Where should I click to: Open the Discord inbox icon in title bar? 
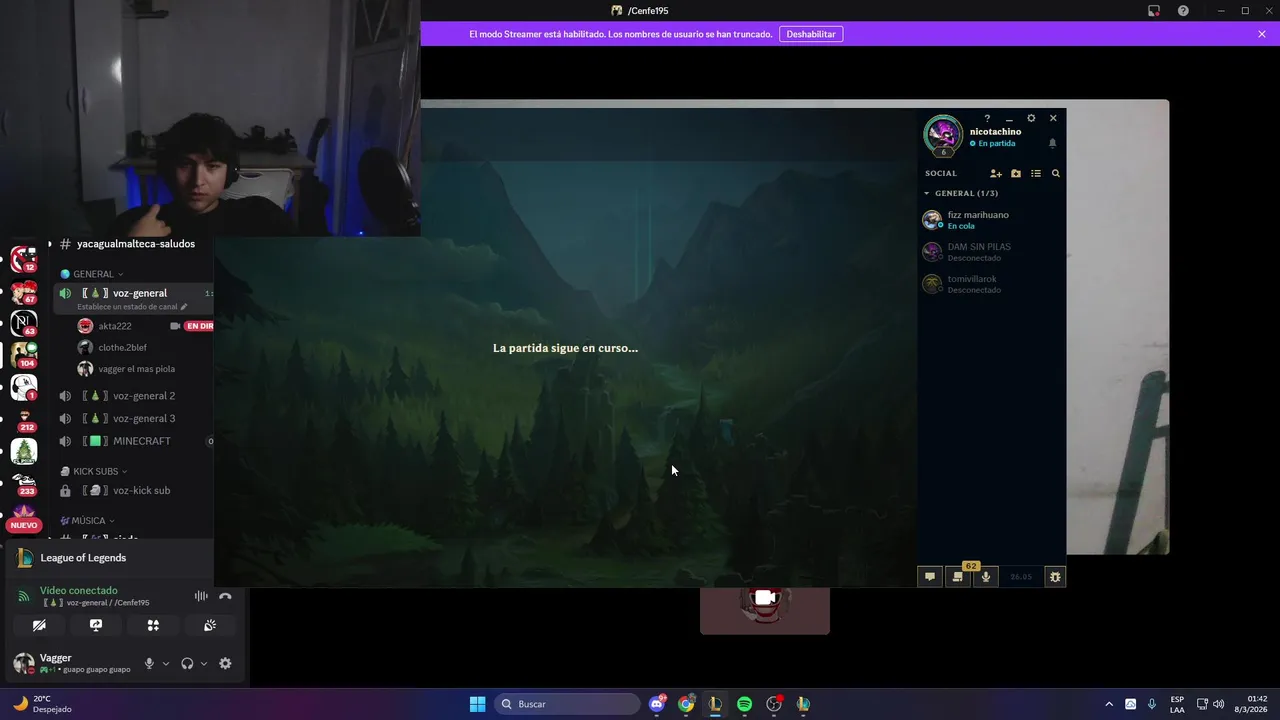[1154, 11]
